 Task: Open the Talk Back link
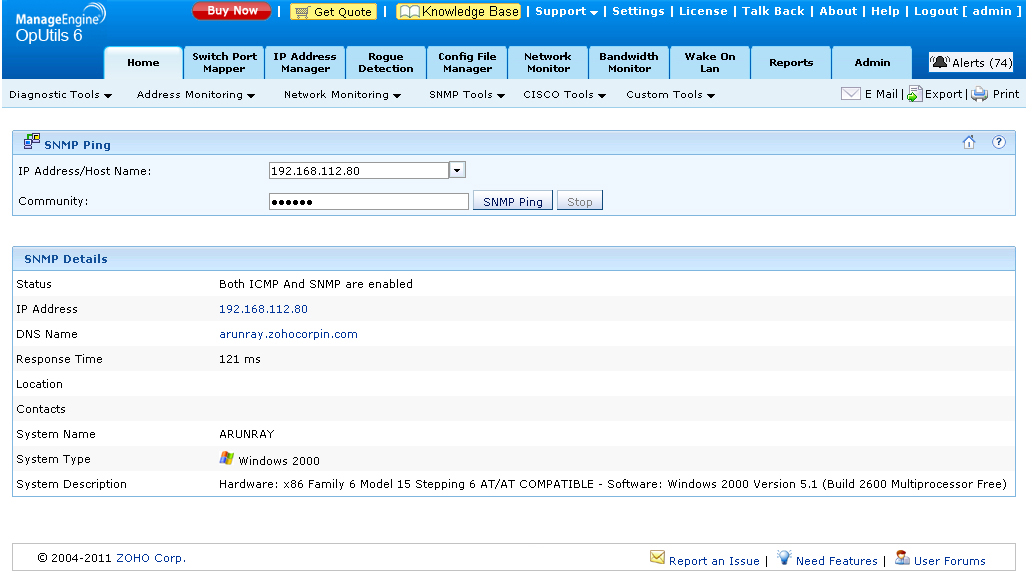(774, 11)
